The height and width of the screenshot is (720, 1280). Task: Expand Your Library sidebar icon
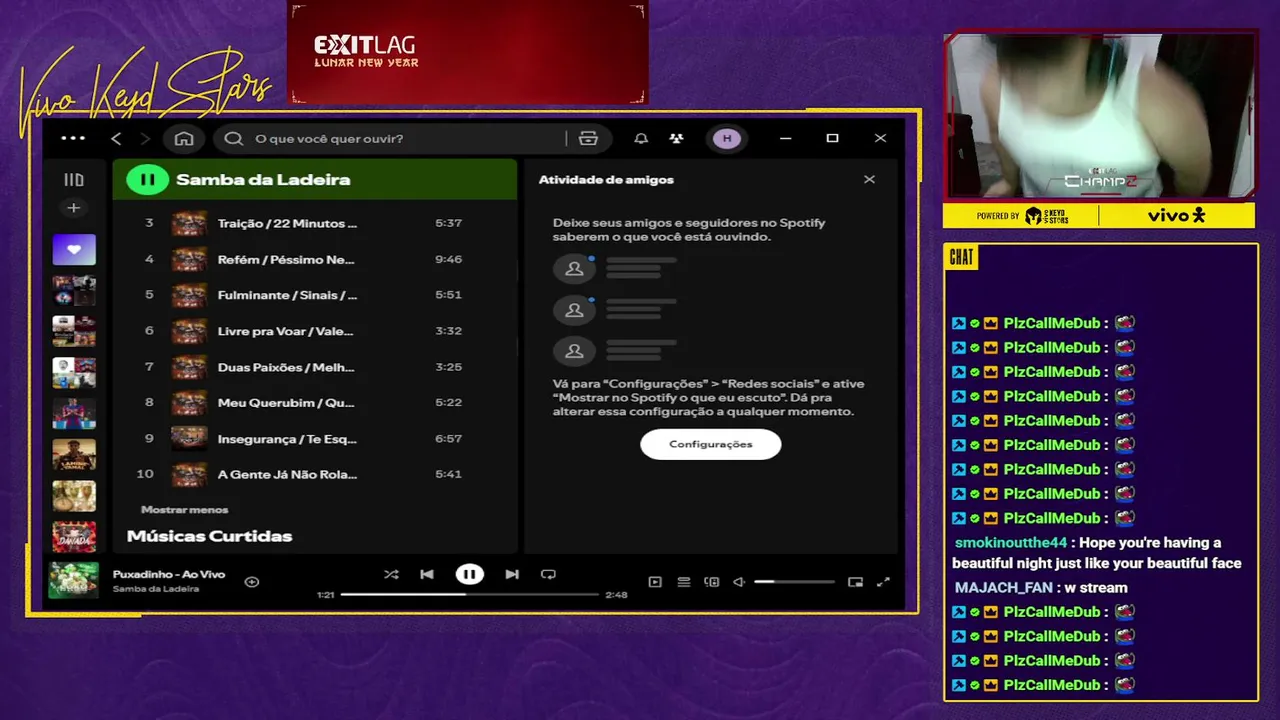(74, 180)
